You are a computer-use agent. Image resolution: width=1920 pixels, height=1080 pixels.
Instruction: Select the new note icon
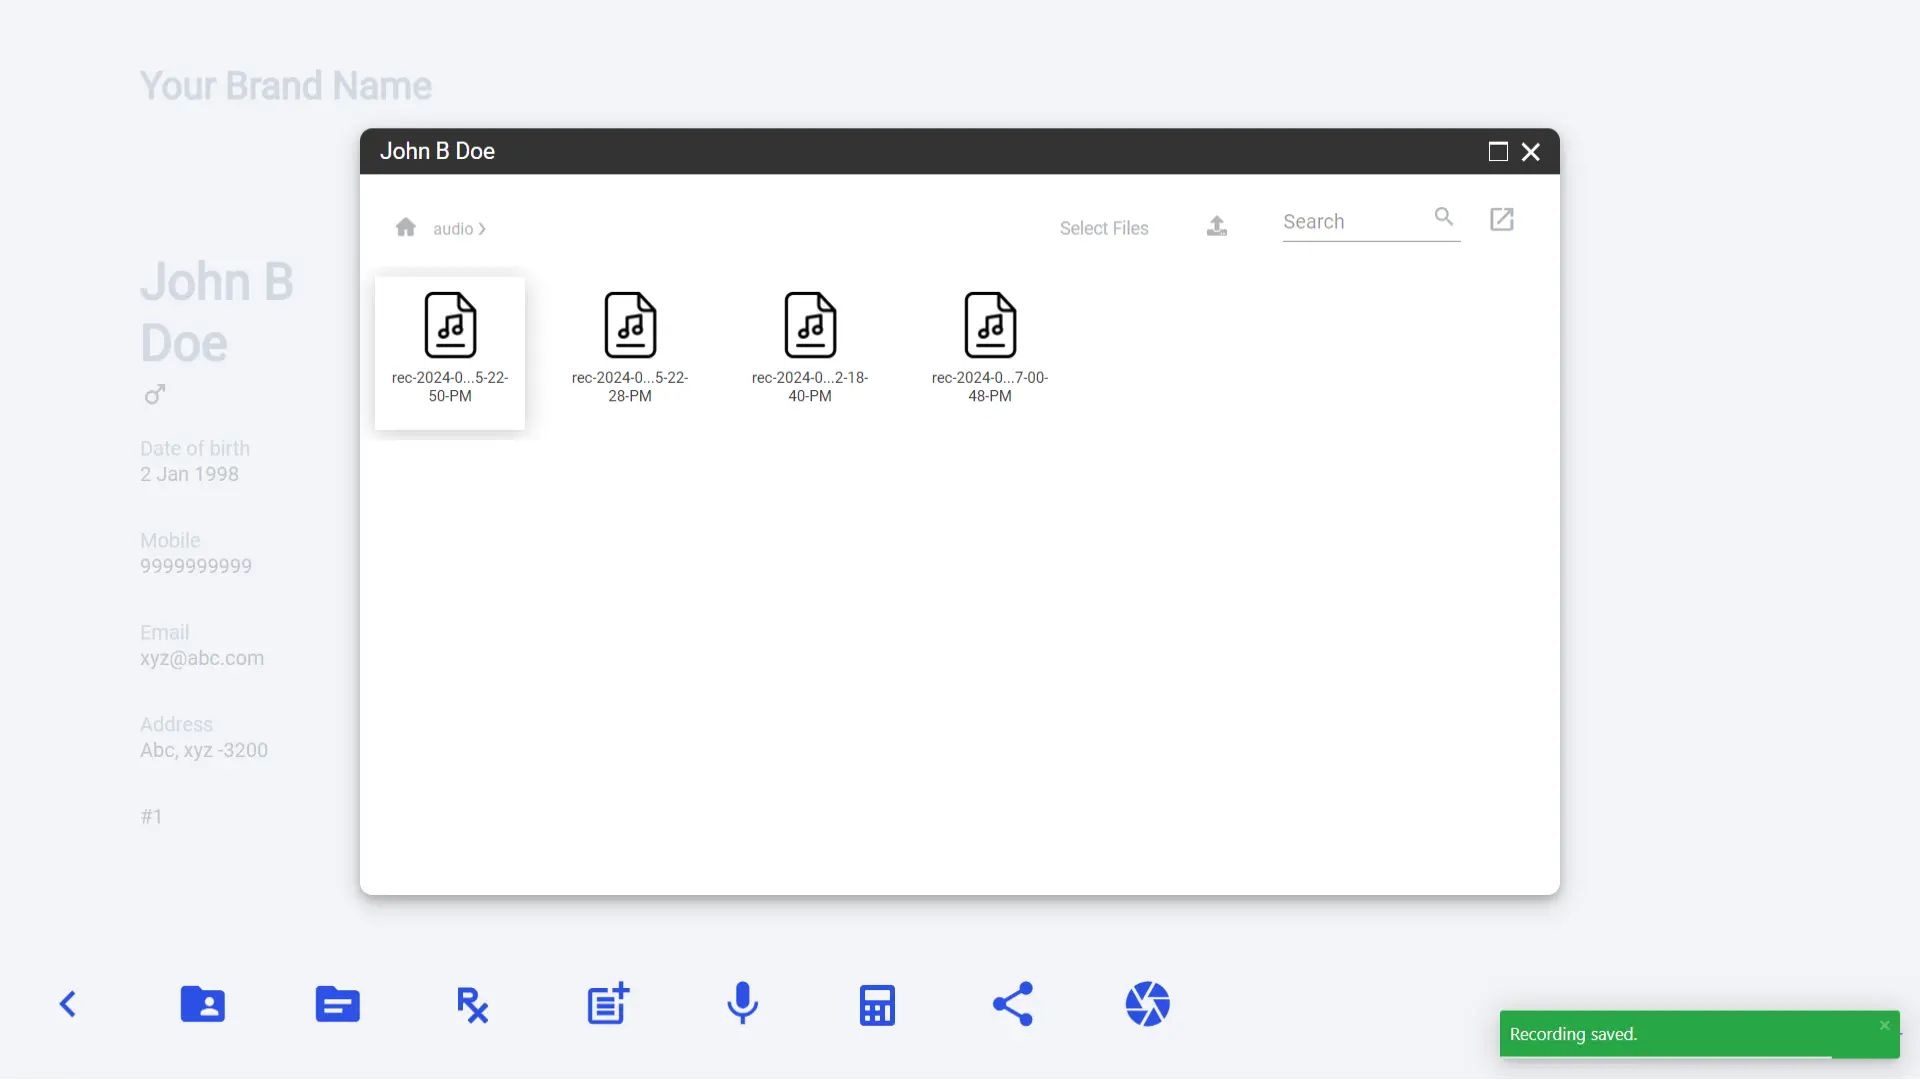[x=608, y=1004]
